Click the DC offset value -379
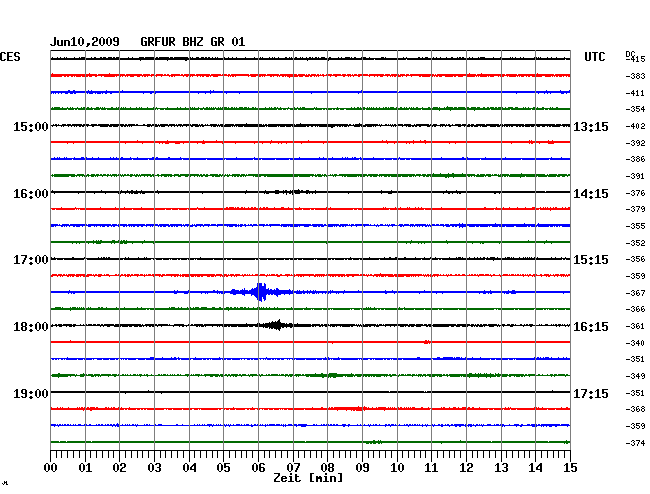 [x=635, y=209]
